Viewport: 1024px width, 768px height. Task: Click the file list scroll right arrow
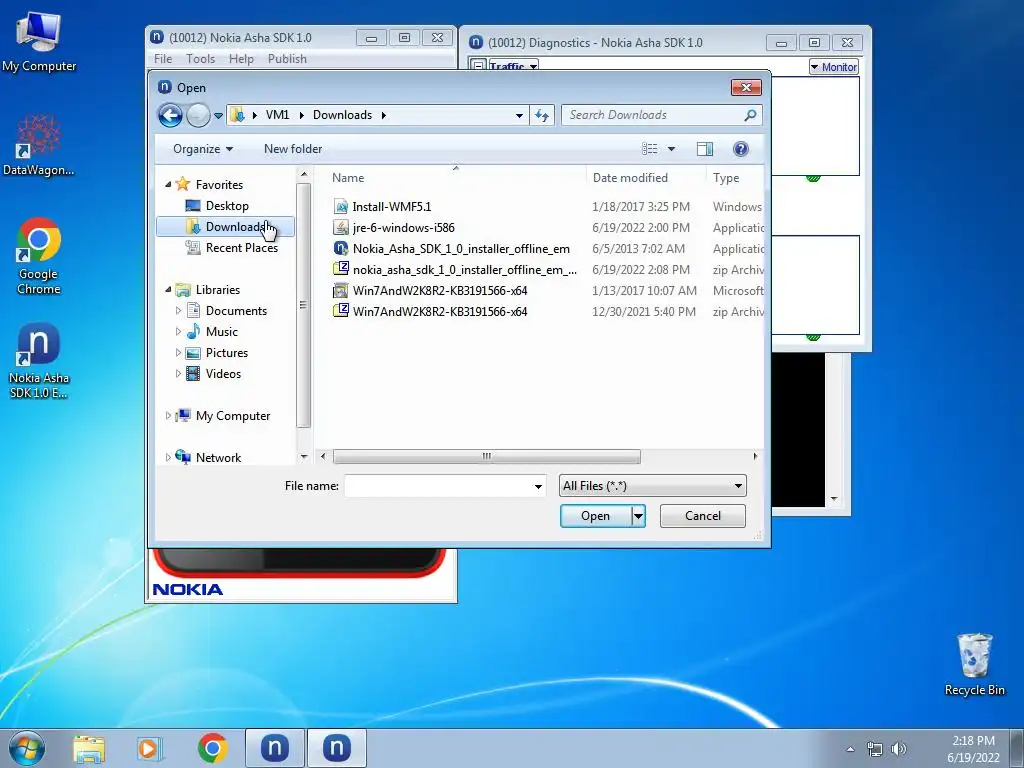pos(756,456)
